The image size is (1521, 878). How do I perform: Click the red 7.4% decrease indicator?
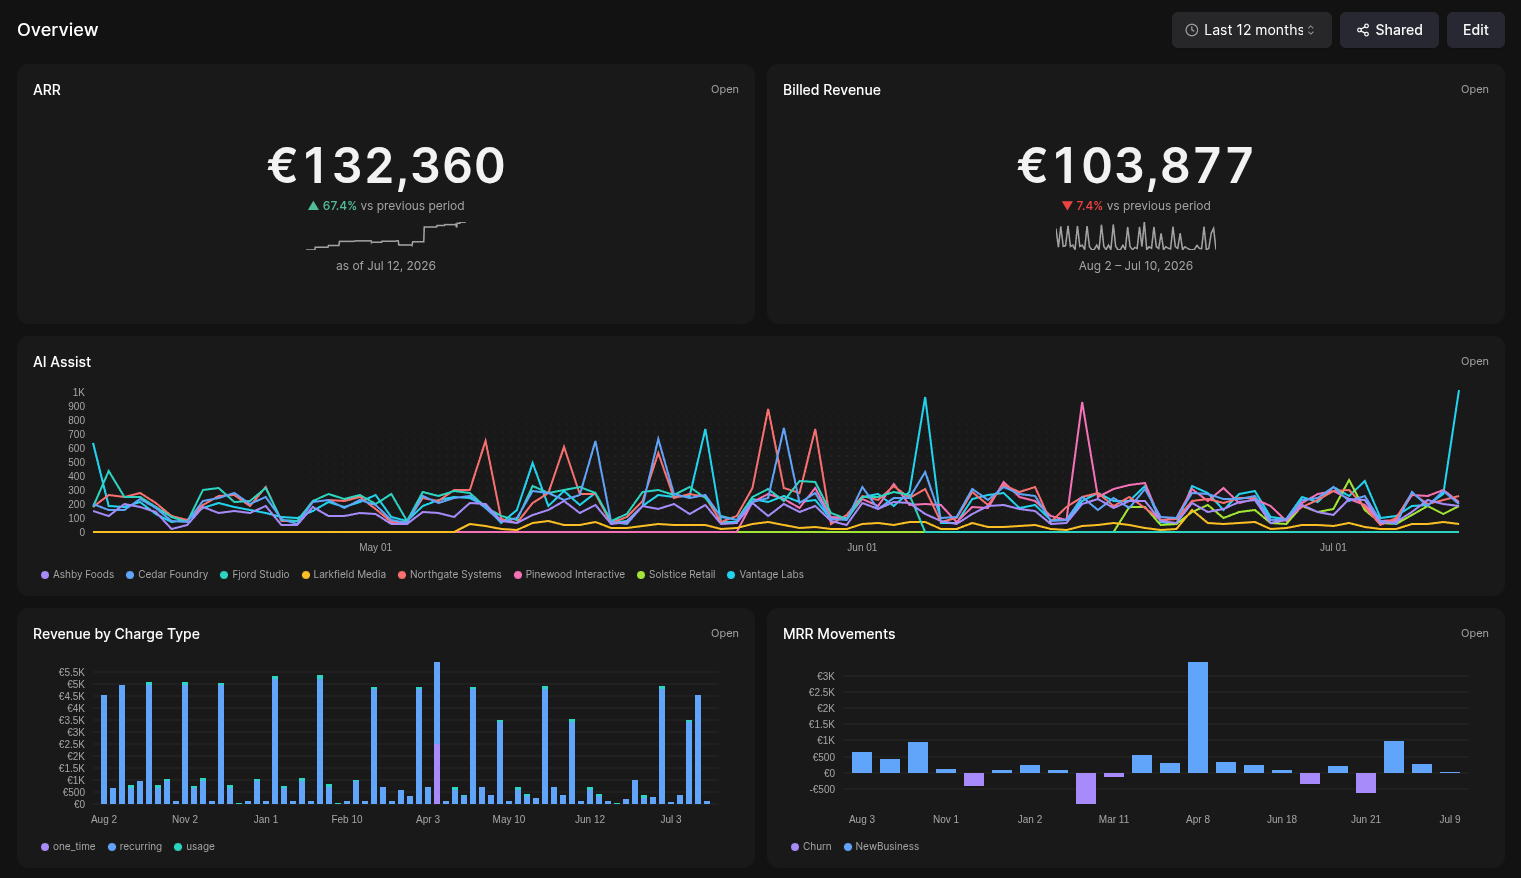tap(1082, 206)
